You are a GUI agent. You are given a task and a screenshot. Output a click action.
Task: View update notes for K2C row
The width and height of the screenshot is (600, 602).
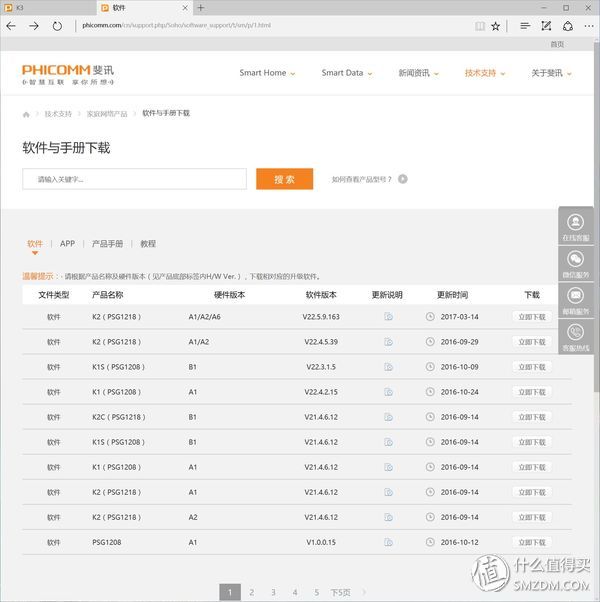(x=388, y=417)
